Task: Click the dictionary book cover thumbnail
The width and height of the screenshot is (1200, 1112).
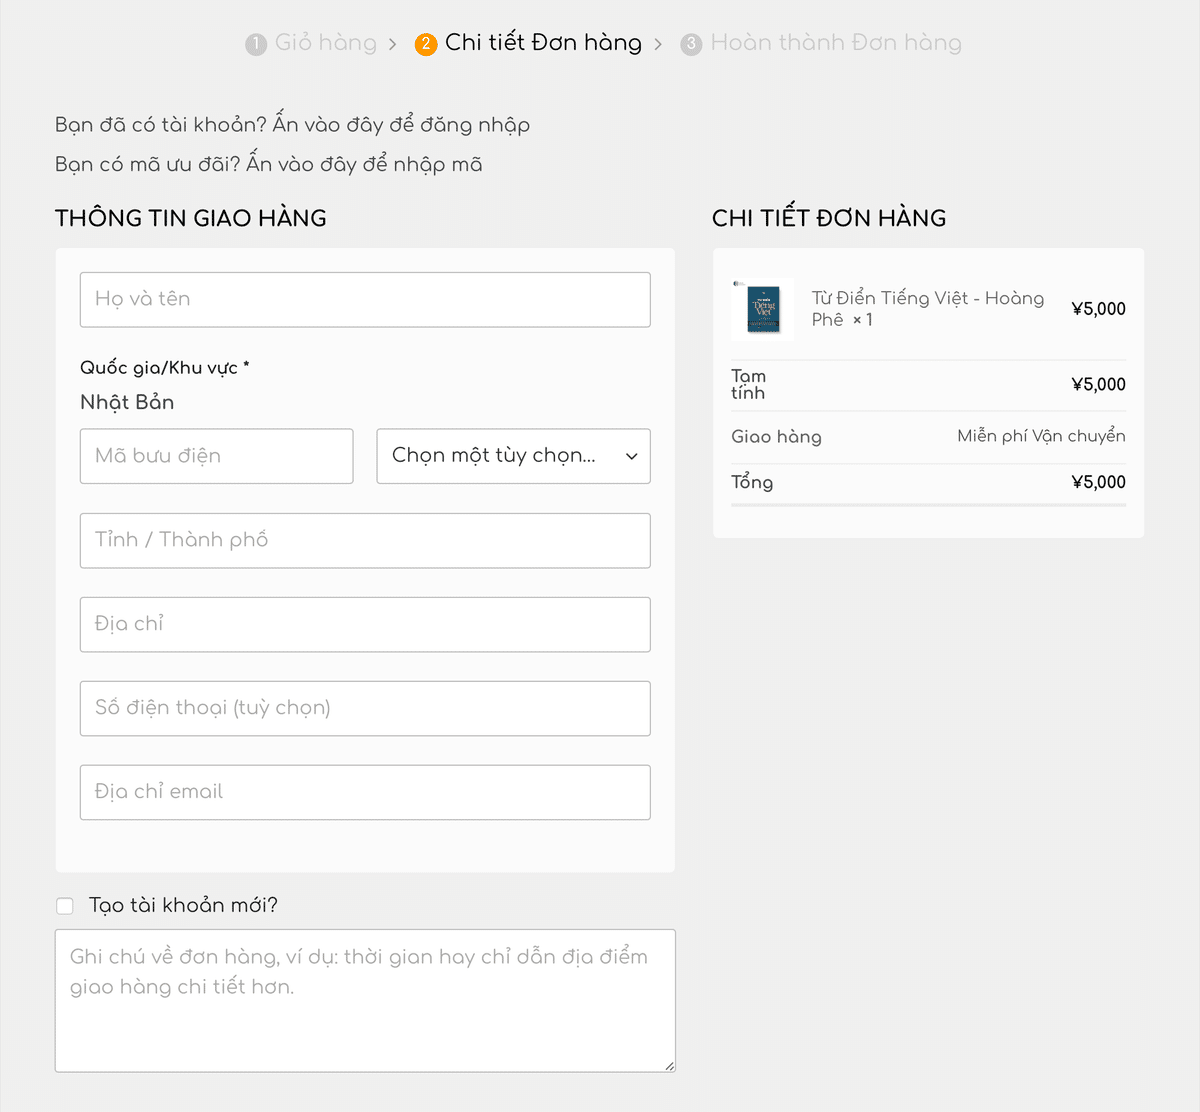Action: [x=763, y=310]
